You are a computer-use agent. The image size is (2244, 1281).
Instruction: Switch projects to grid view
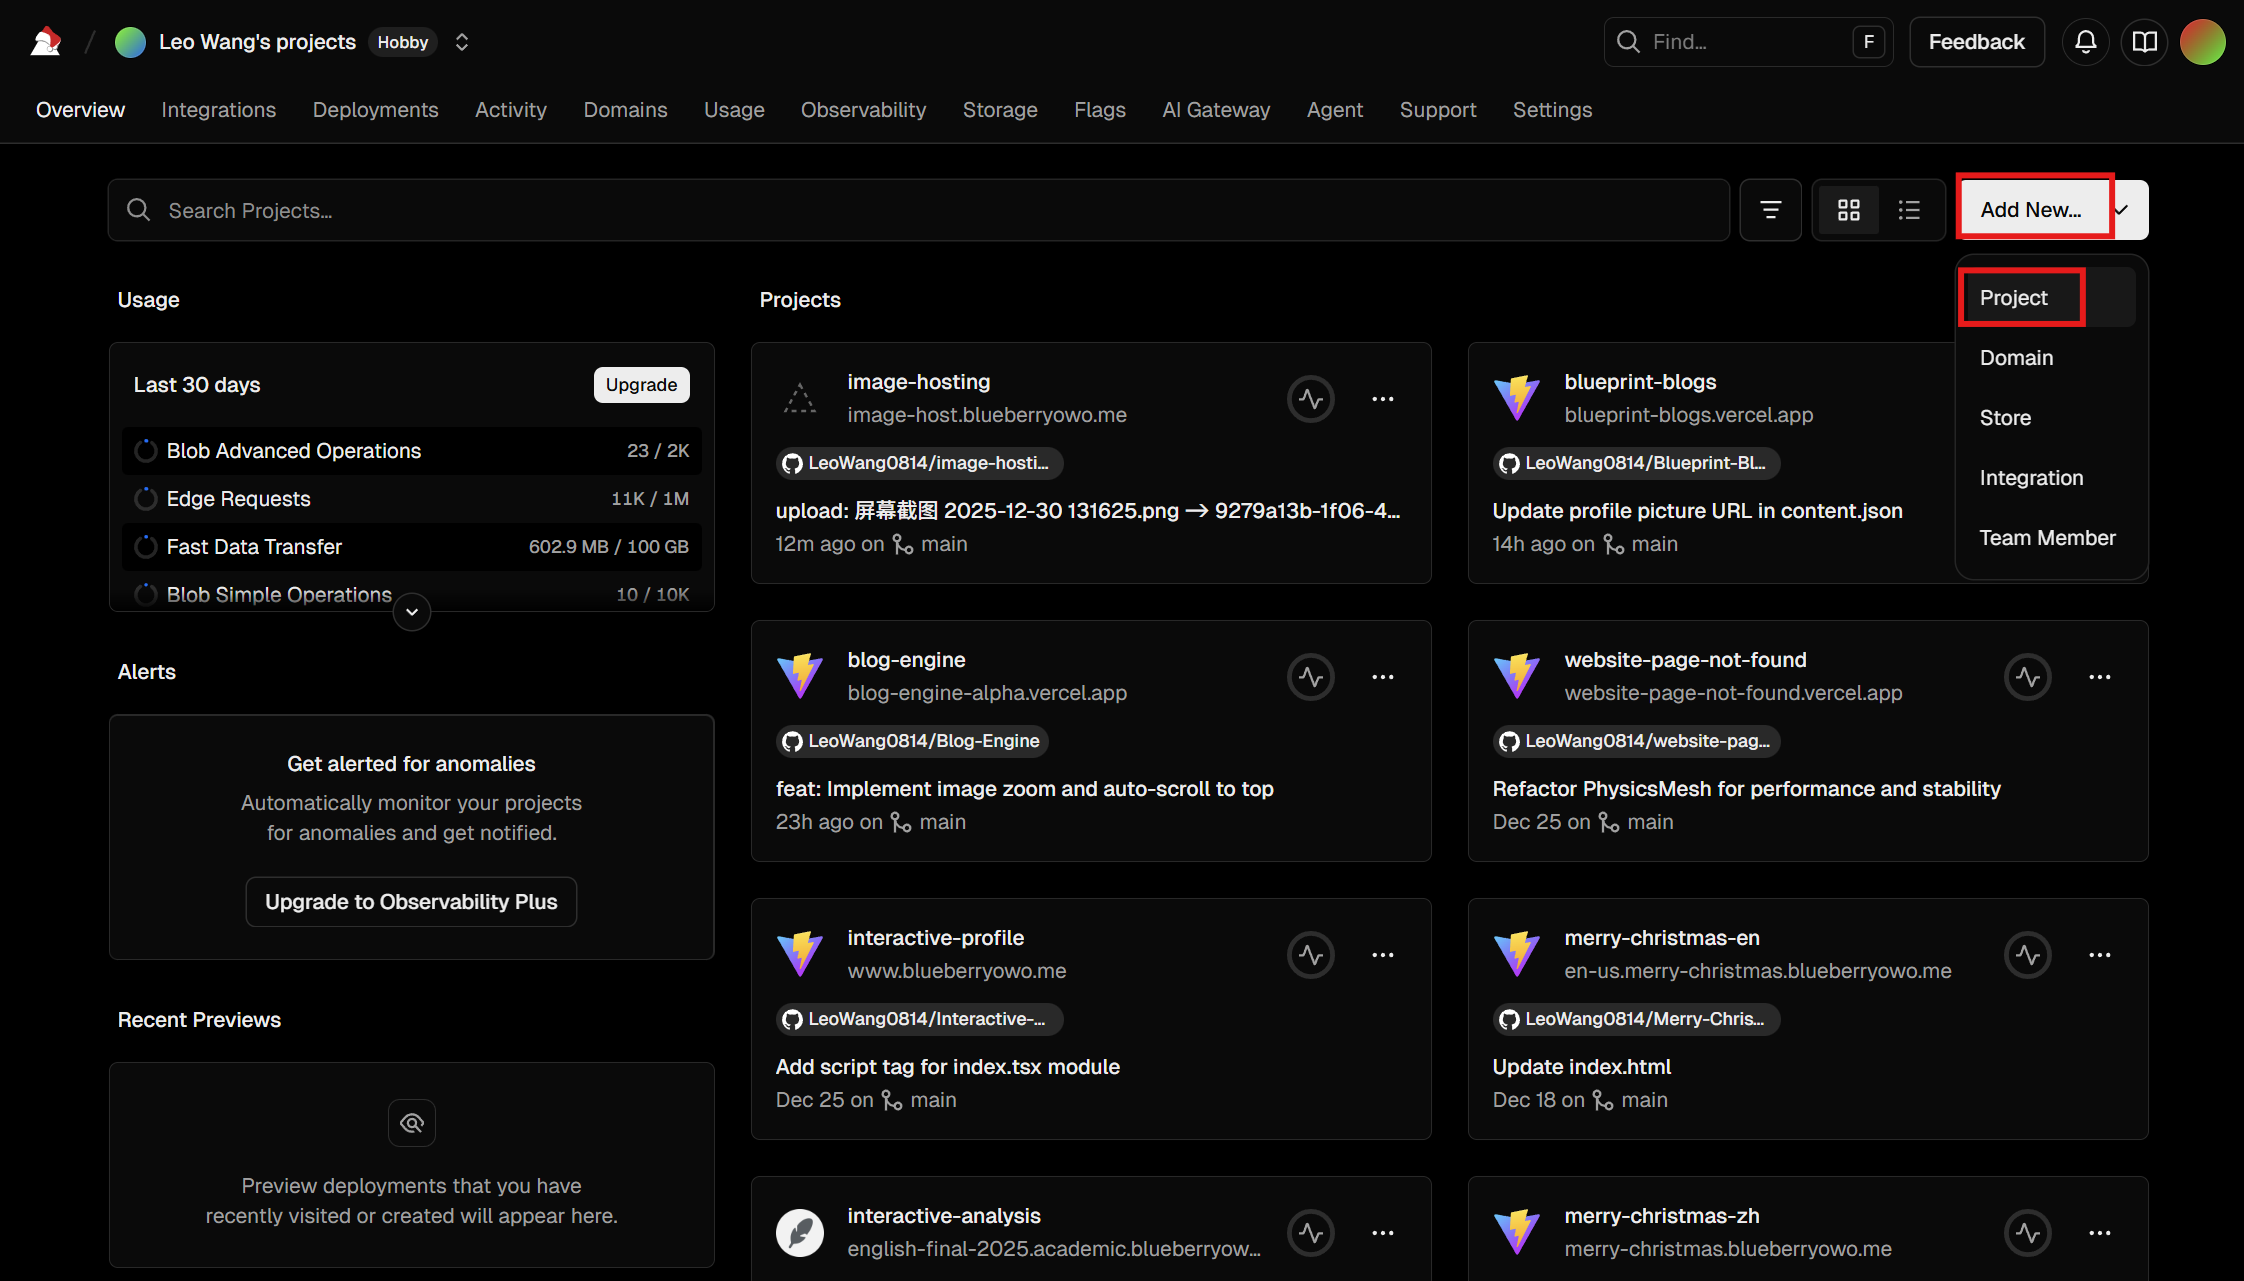tap(1848, 210)
